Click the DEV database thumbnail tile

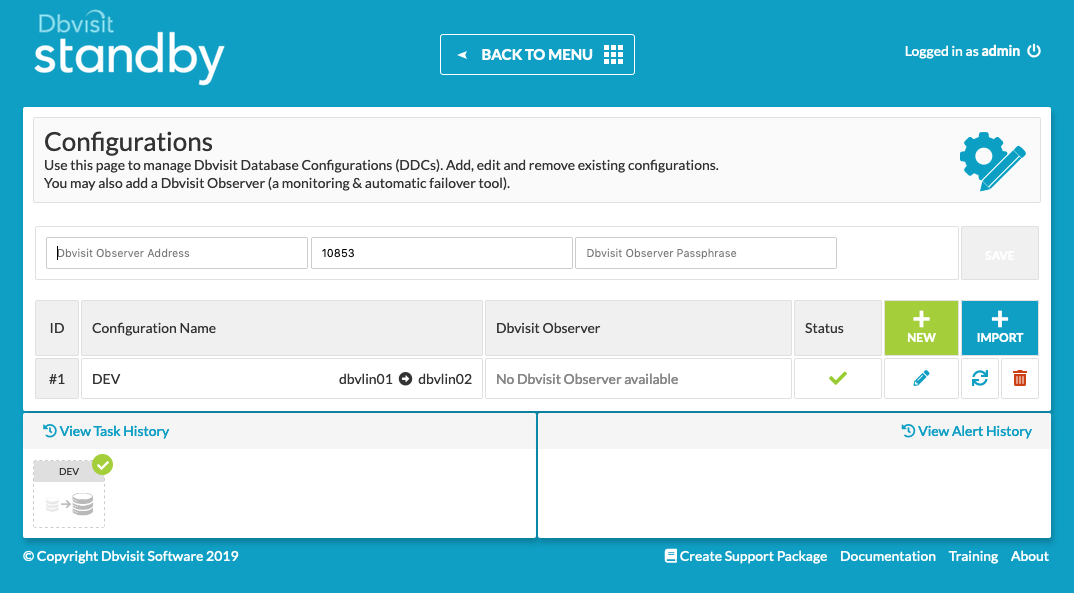click(69, 494)
